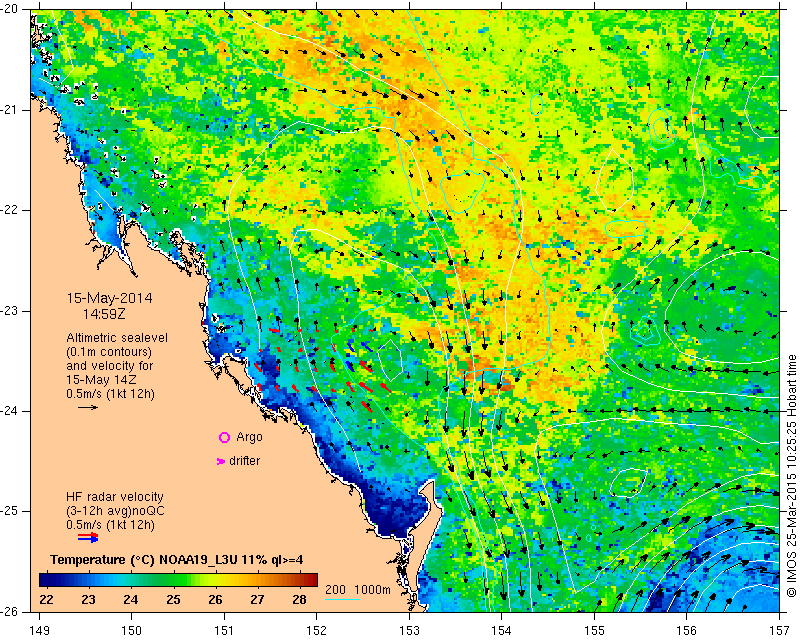The image size is (800, 640).
Task: Click latitude axis label -20
Action: (10, 9)
